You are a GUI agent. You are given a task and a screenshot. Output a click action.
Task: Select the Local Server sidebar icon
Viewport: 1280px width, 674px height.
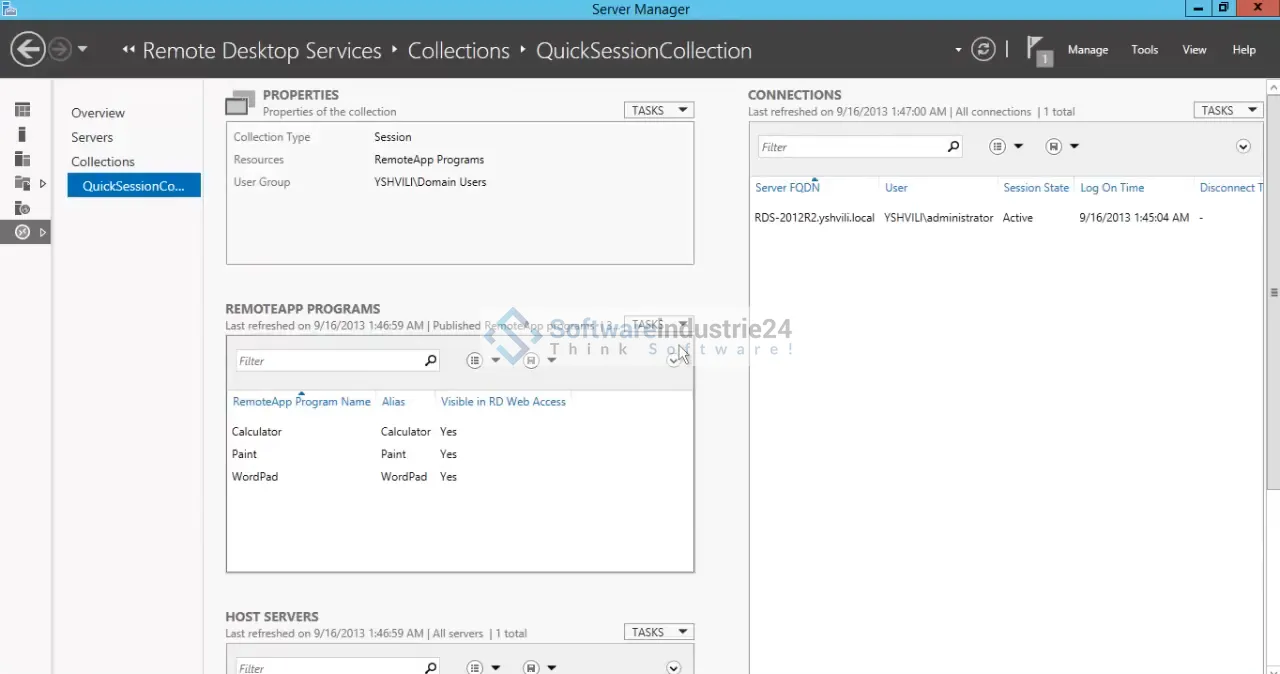click(x=22, y=134)
